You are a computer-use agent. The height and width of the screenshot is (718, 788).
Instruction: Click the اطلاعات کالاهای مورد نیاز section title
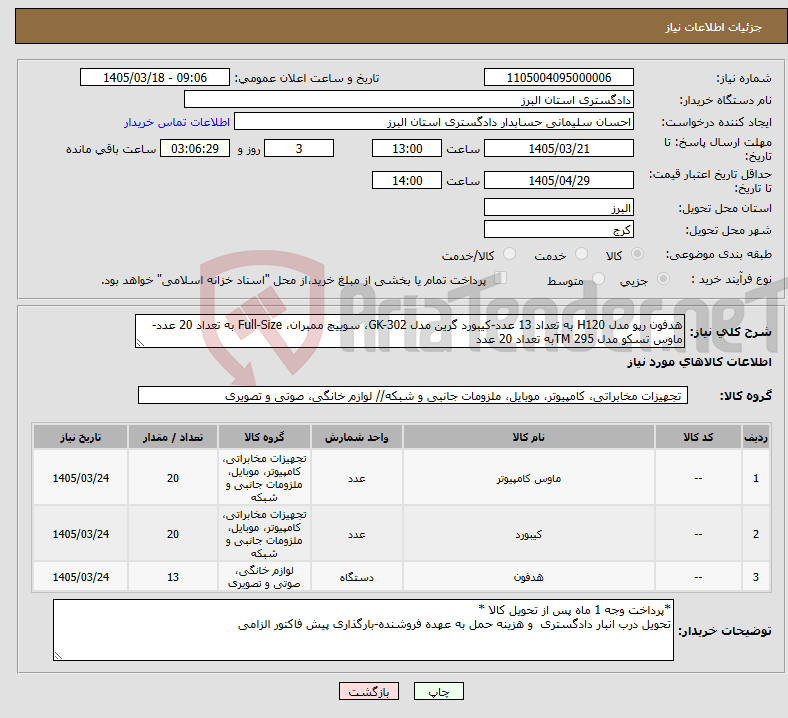pyautogui.click(x=699, y=362)
